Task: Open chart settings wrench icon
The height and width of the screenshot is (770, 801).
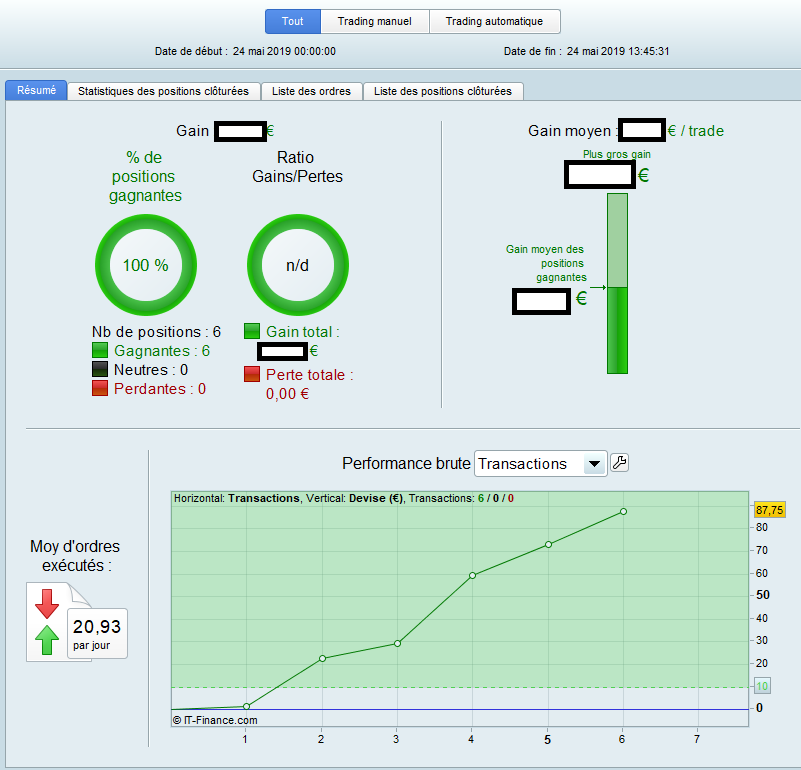Action: coord(620,462)
